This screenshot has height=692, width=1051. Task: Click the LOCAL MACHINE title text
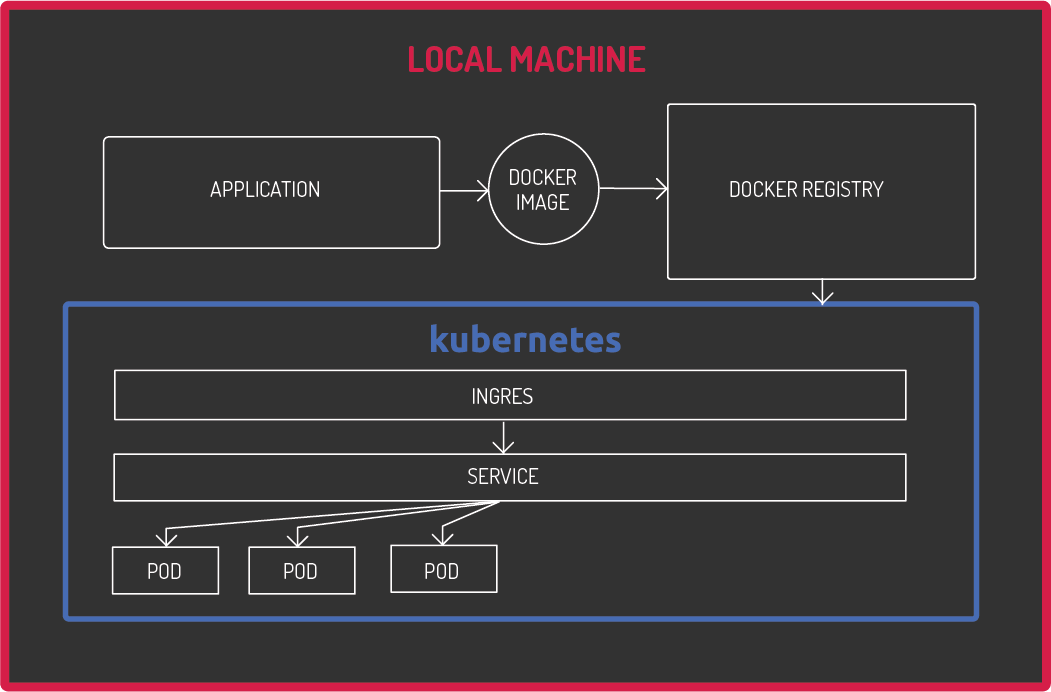pyautogui.click(x=526, y=60)
